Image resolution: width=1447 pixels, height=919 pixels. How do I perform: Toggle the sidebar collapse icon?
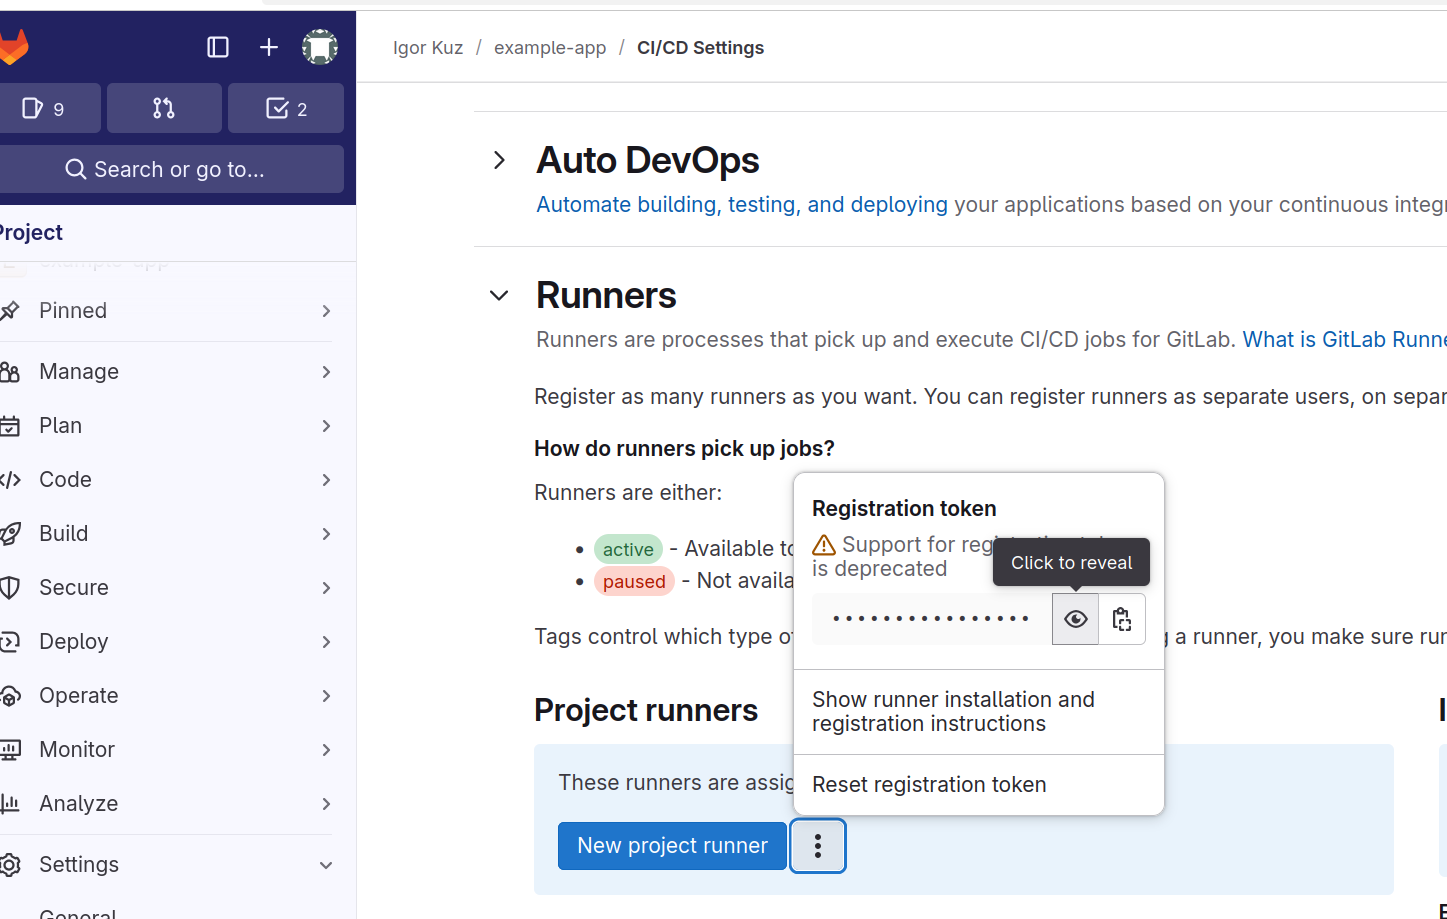tap(218, 47)
